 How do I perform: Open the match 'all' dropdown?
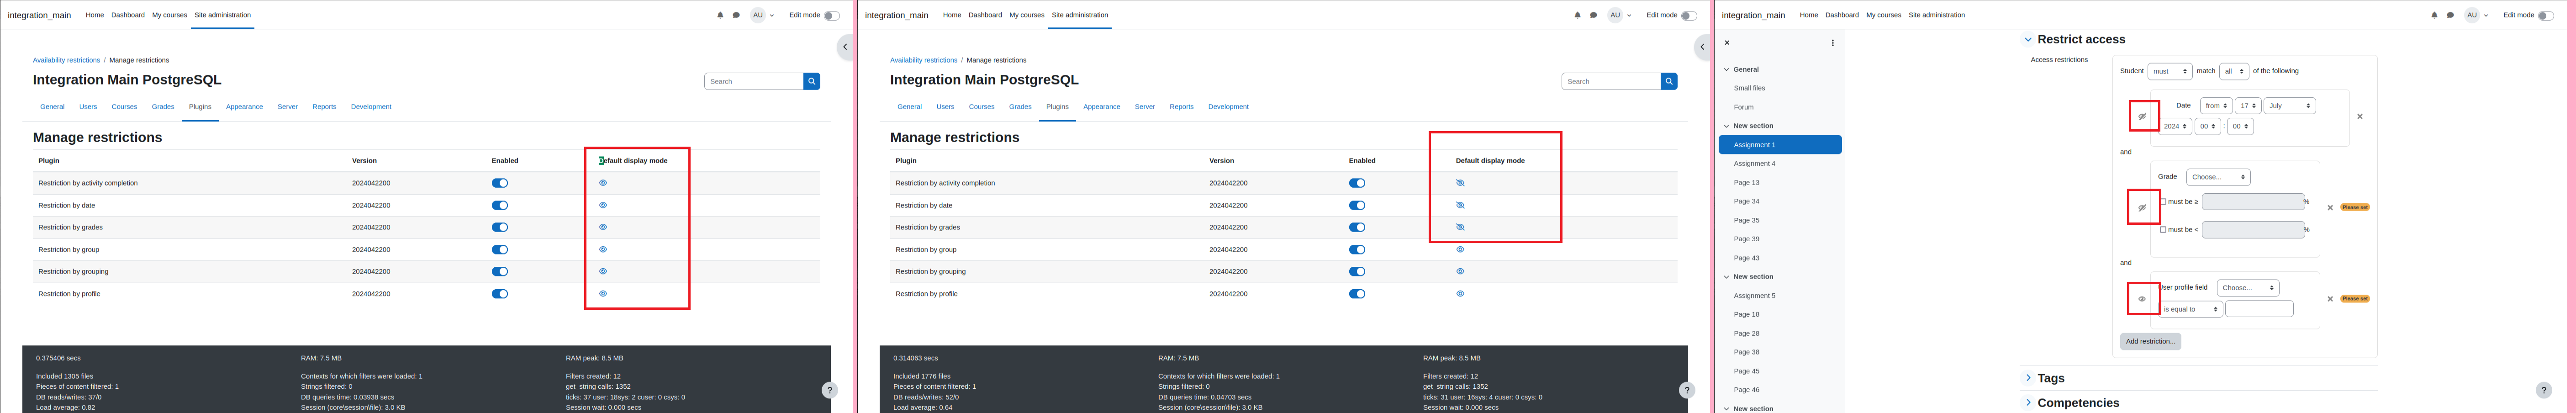(x=2234, y=71)
